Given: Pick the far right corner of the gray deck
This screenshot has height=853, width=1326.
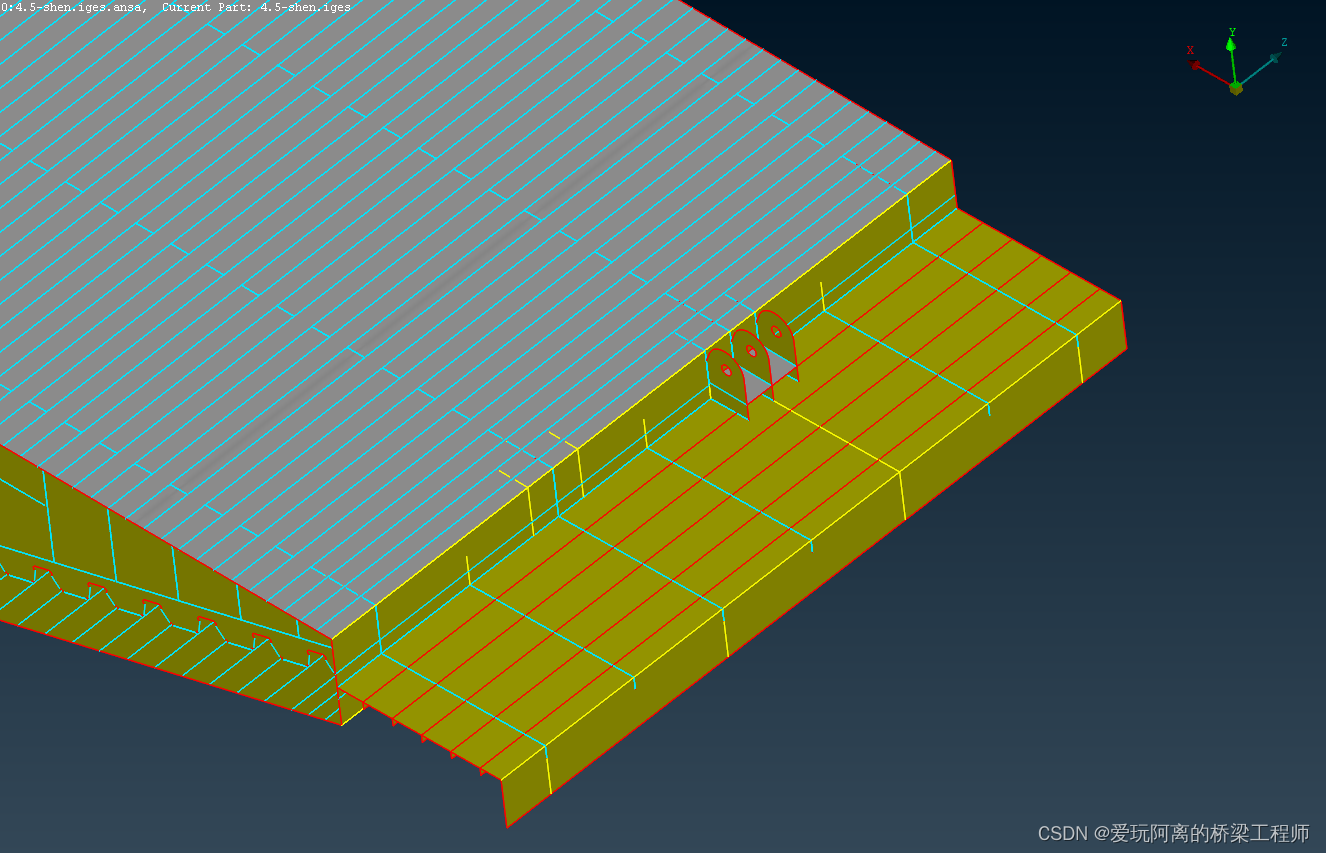Looking at the screenshot, I should (x=950, y=160).
